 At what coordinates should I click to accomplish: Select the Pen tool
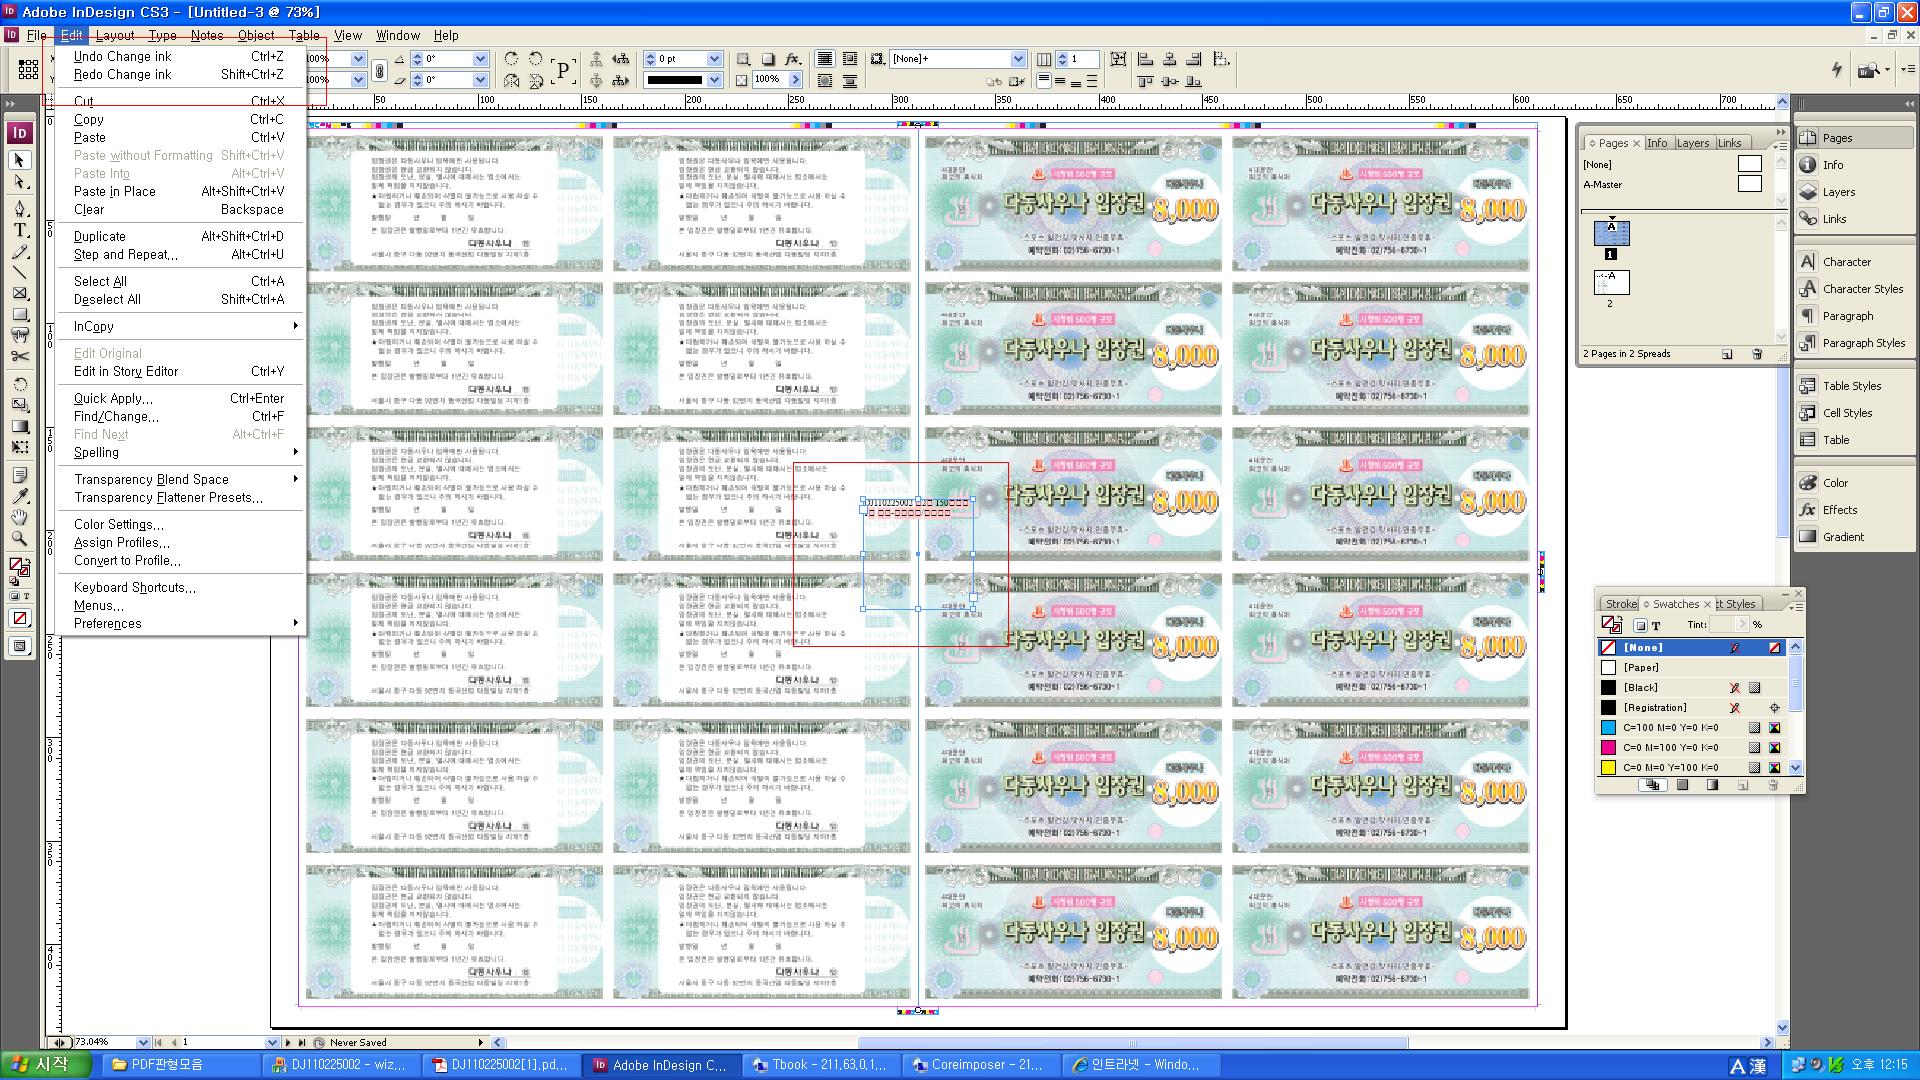click(x=19, y=208)
